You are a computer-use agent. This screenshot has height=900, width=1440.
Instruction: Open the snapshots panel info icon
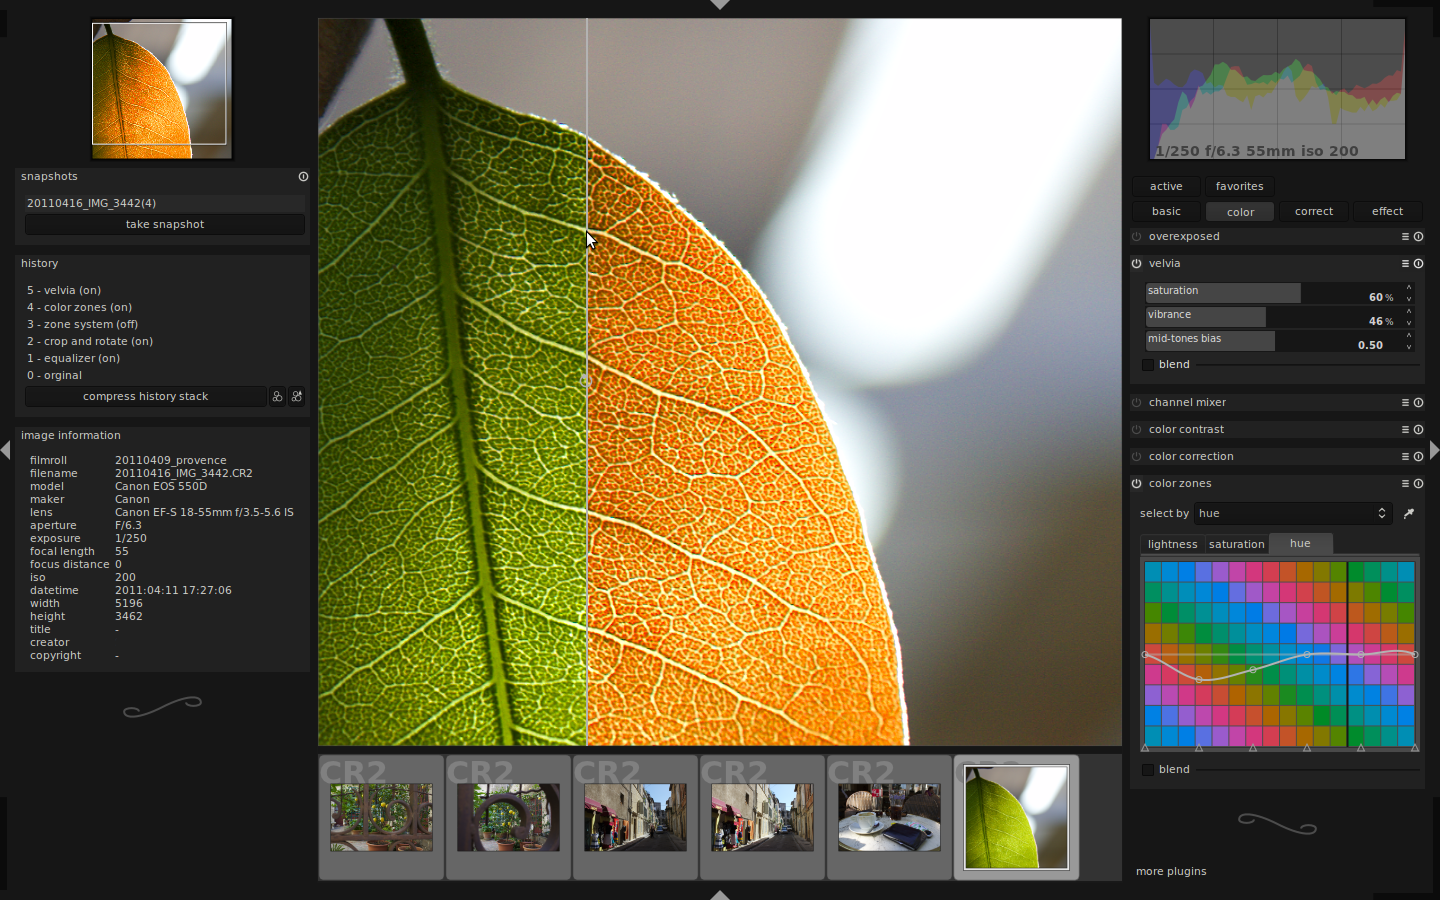(x=303, y=177)
